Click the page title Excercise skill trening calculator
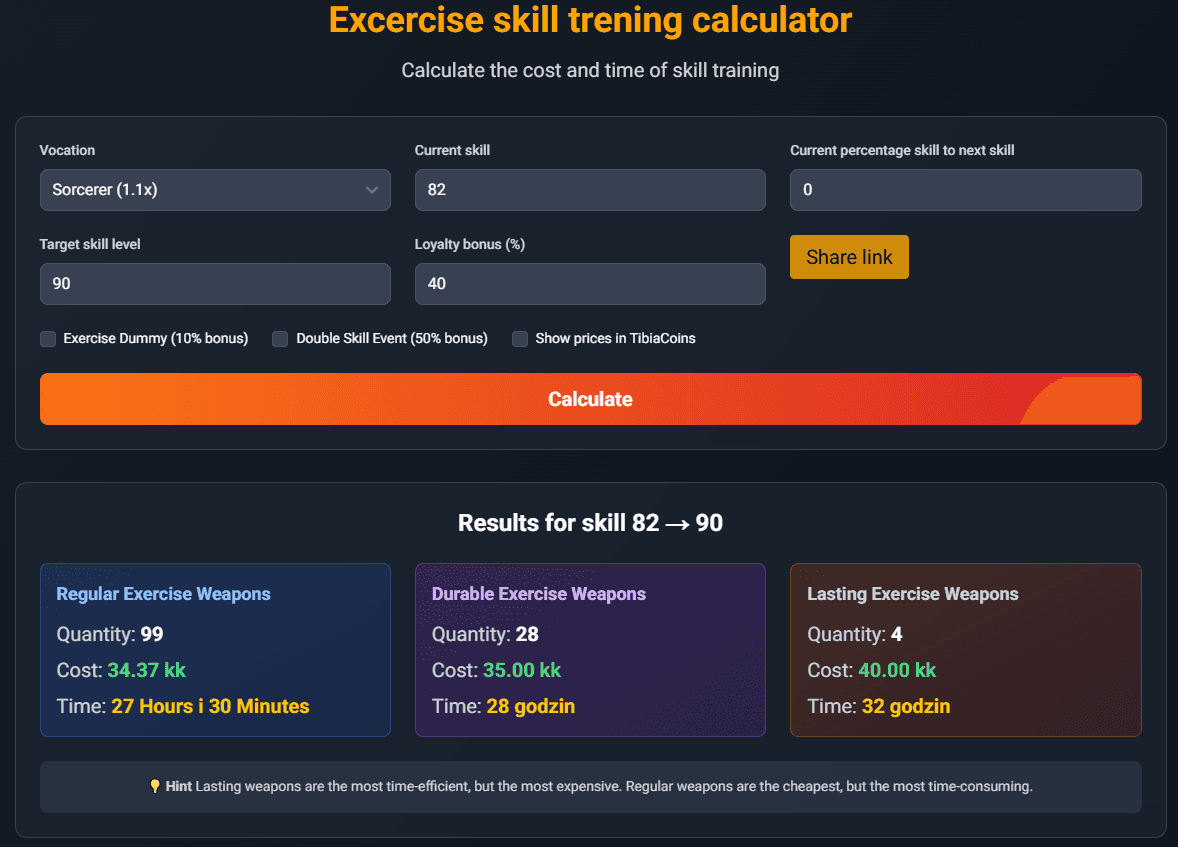 [589, 20]
